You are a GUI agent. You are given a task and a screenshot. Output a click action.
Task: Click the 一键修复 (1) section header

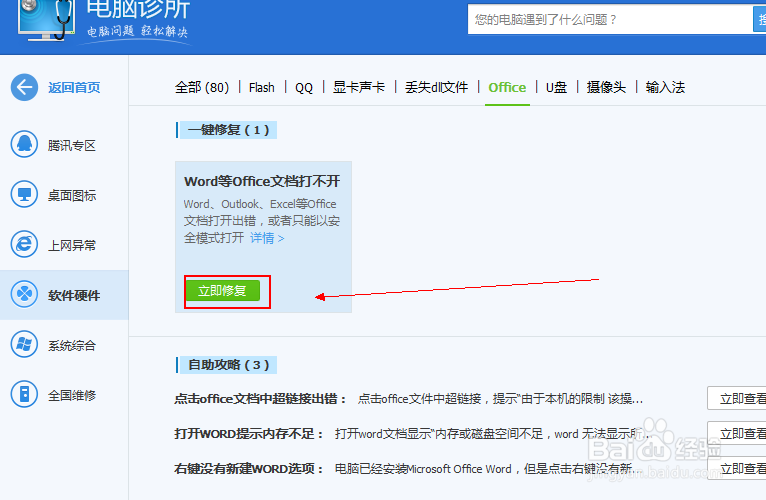[x=228, y=130]
